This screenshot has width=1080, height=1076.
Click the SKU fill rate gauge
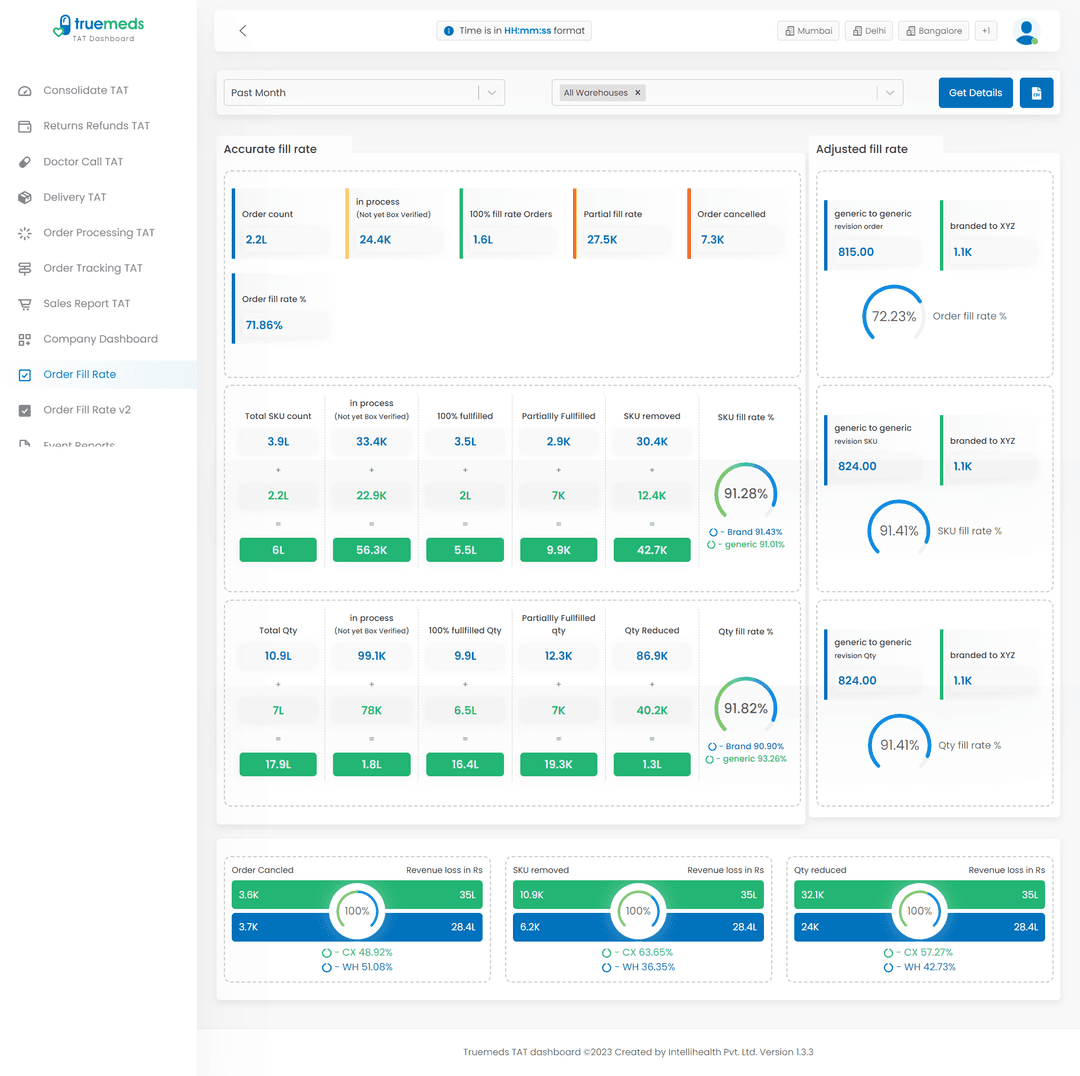coord(745,492)
